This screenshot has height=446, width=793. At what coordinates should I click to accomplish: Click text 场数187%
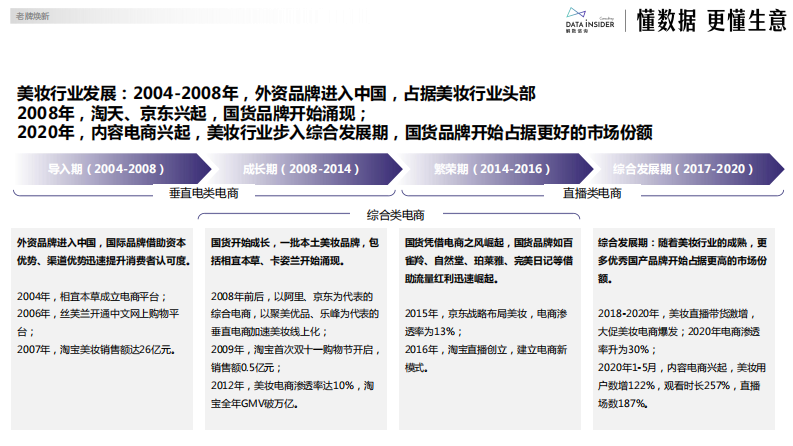(623, 404)
